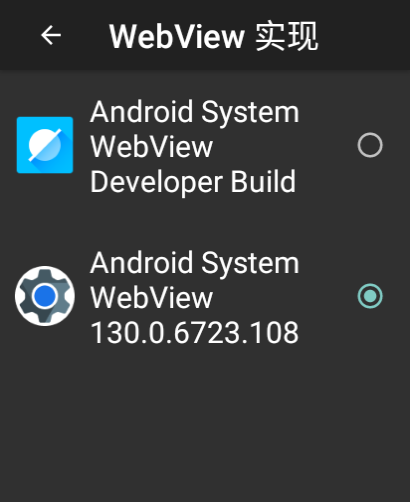The width and height of the screenshot is (410, 502).
Task: Choose Android System WebView Developer Build entry
Action: (x=205, y=146)
